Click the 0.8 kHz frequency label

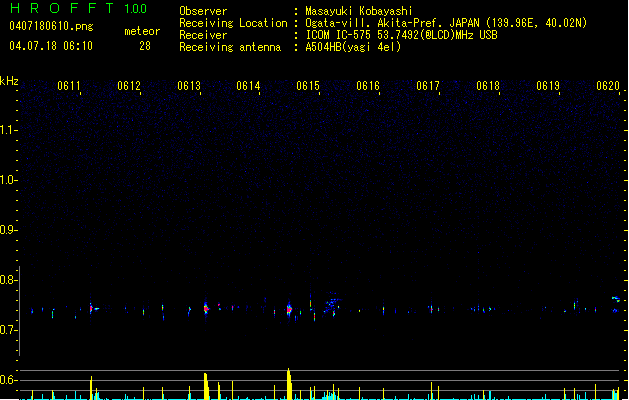pyautogui.click(x=8, y=280)
